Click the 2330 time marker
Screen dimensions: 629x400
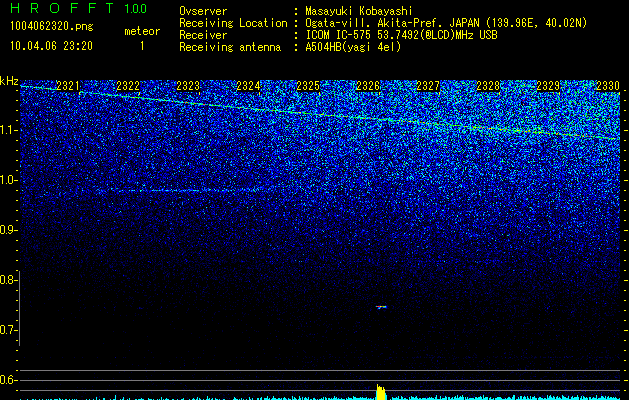coord(608,86)
